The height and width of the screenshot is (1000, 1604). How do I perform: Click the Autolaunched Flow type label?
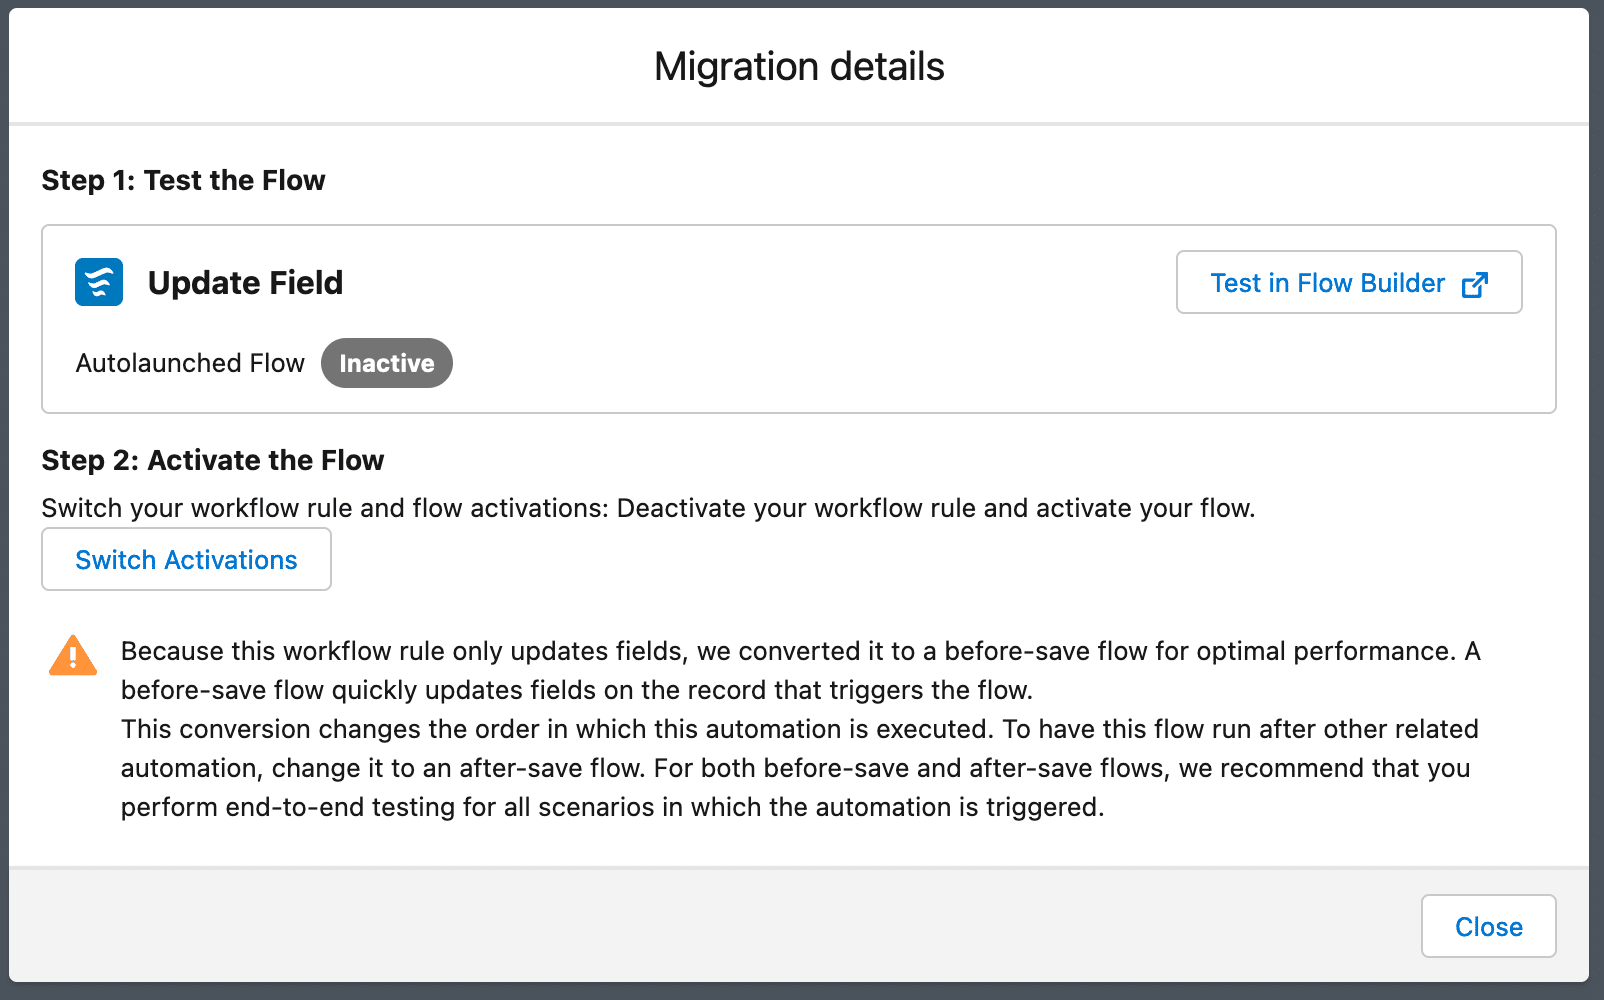[x=190, y=363]
